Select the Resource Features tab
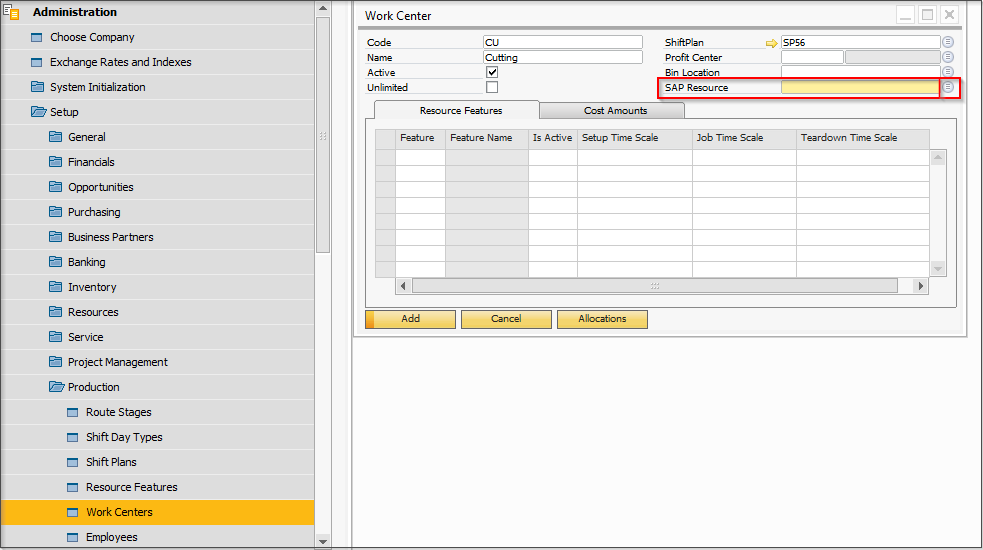 (460, 110)
